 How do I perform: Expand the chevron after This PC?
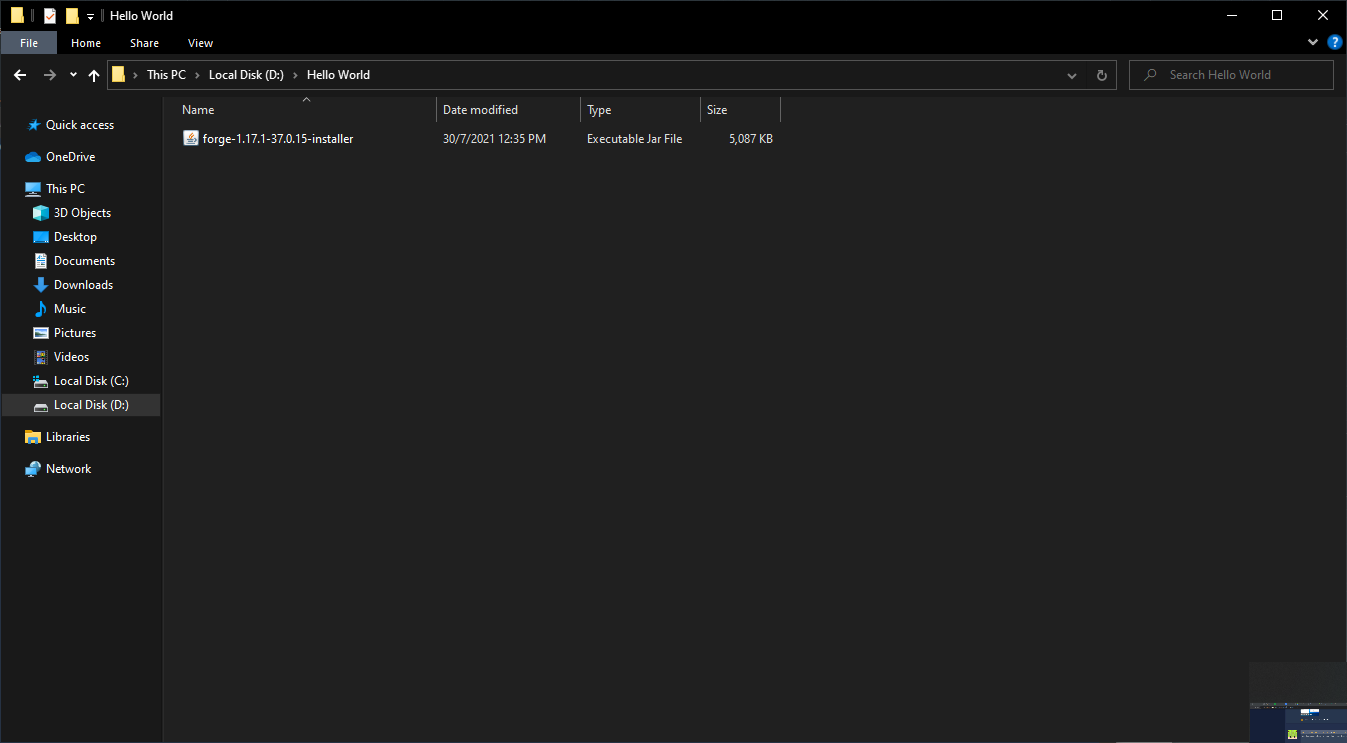[197, 75]
